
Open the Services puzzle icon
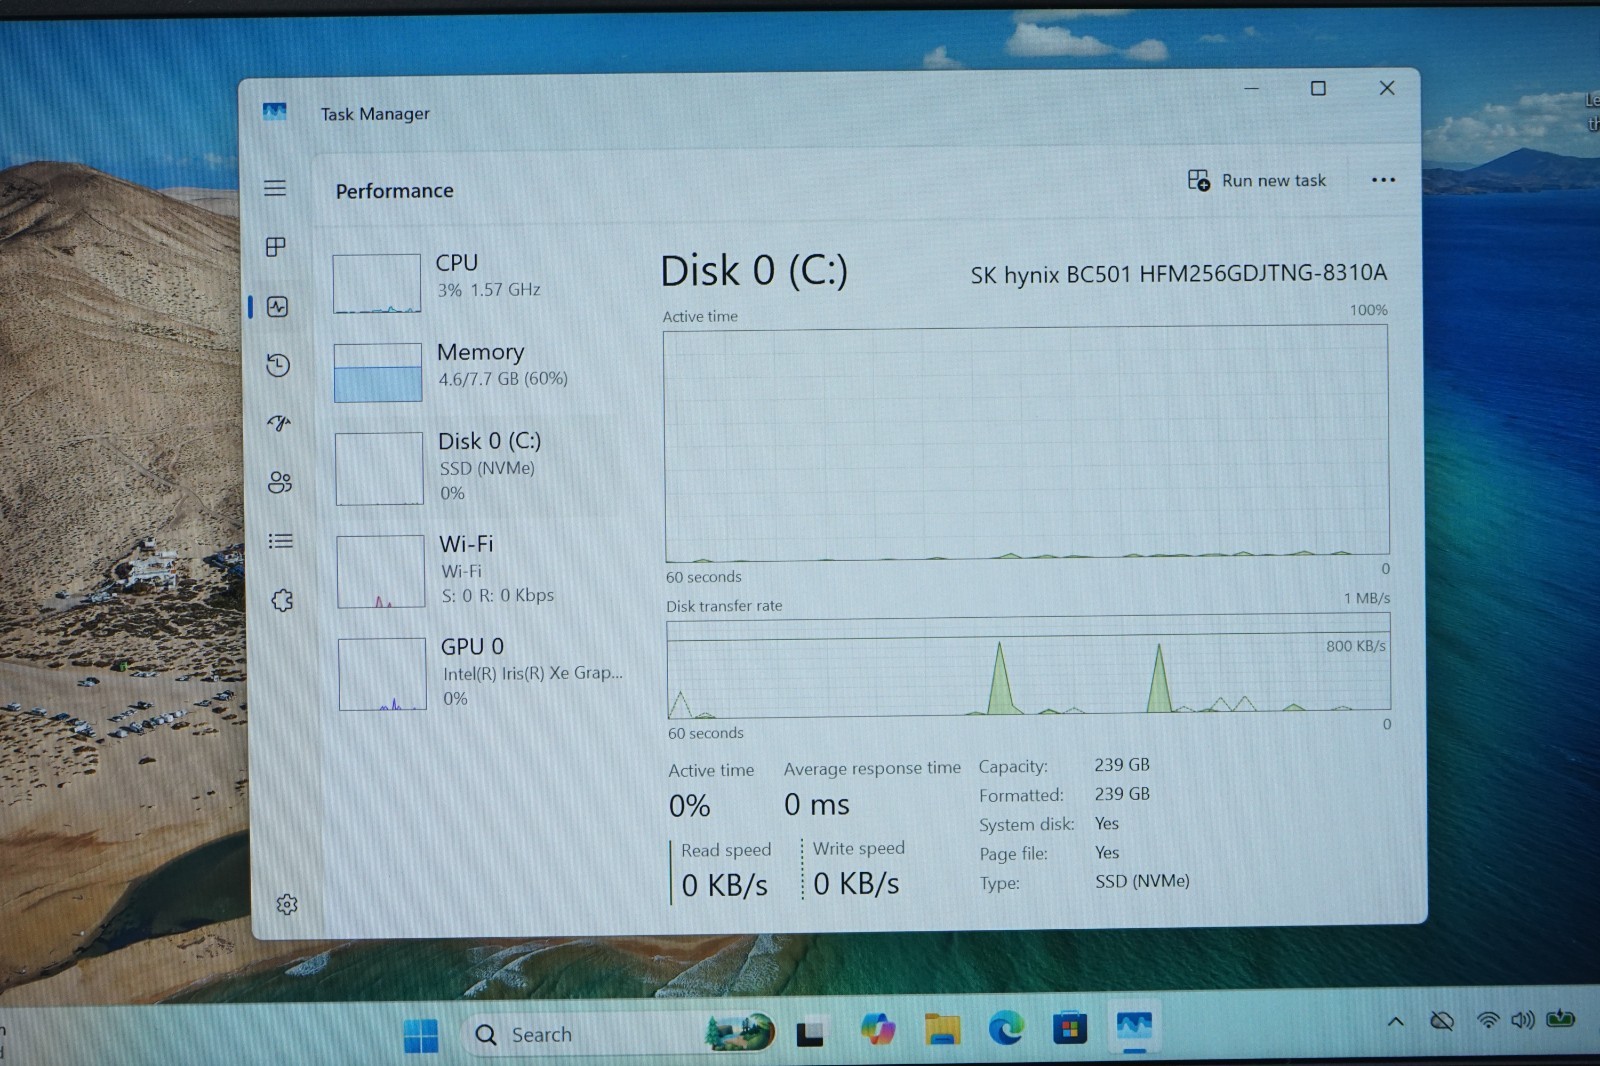coord(283,600)
